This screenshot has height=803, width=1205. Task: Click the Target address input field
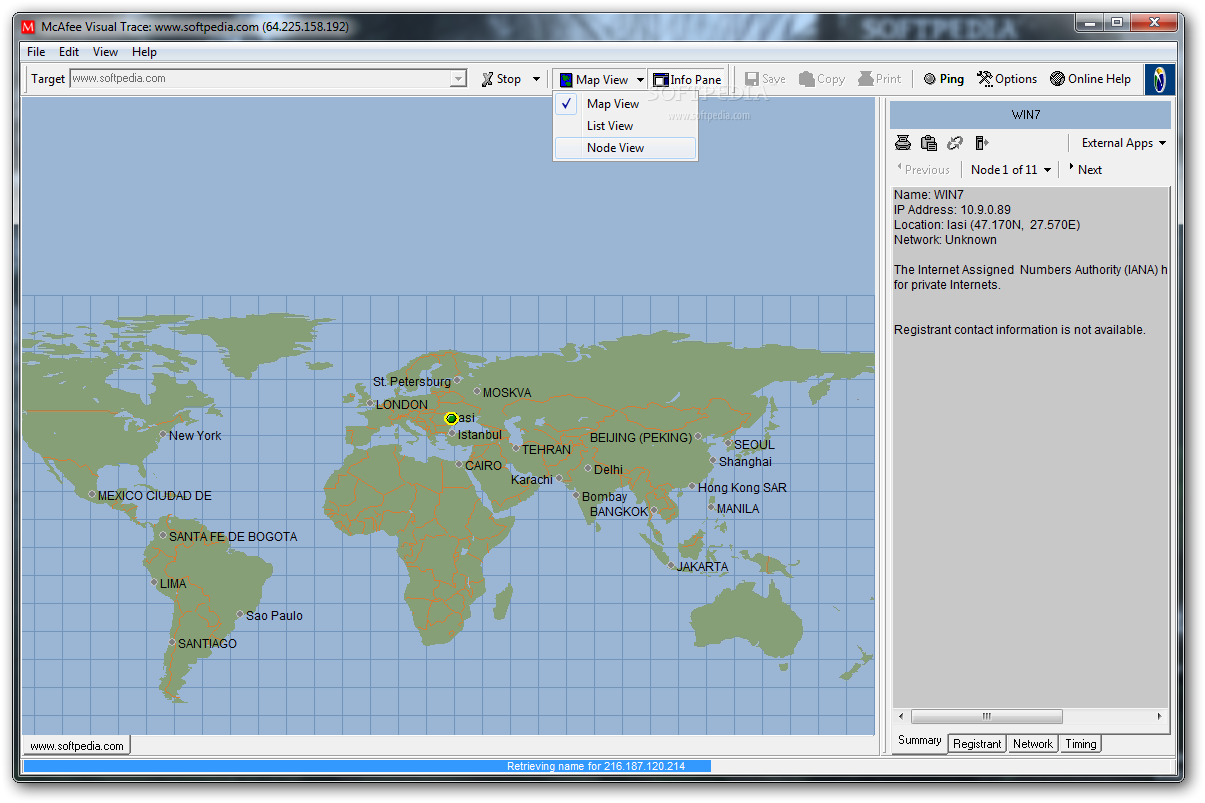click(x=259, y=78)
